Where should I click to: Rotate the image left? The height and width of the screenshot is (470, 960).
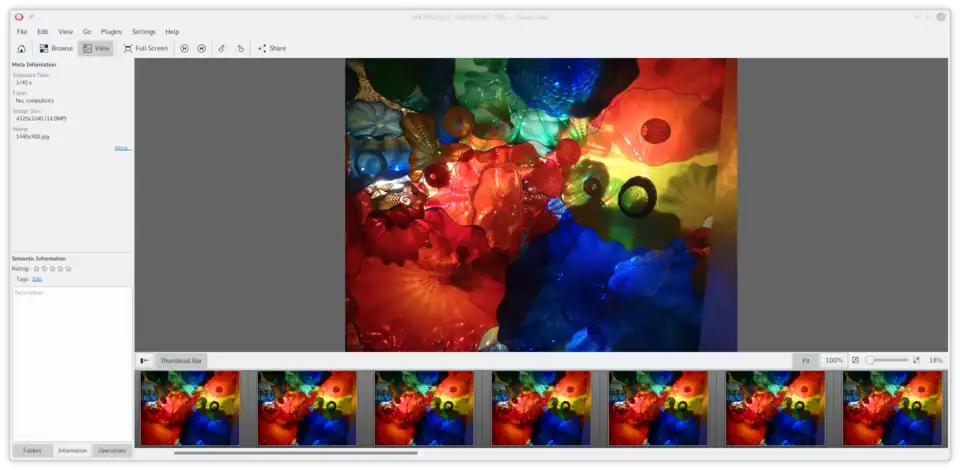pyautogui.click(x=222, y=48)
